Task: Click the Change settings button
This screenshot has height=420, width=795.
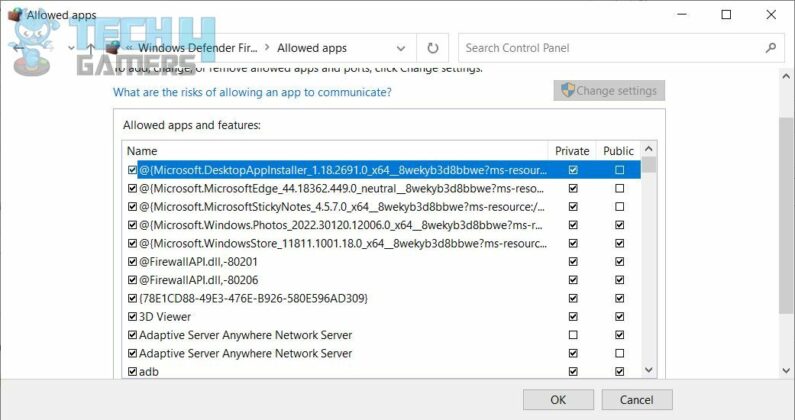Action: click(609, 90)
